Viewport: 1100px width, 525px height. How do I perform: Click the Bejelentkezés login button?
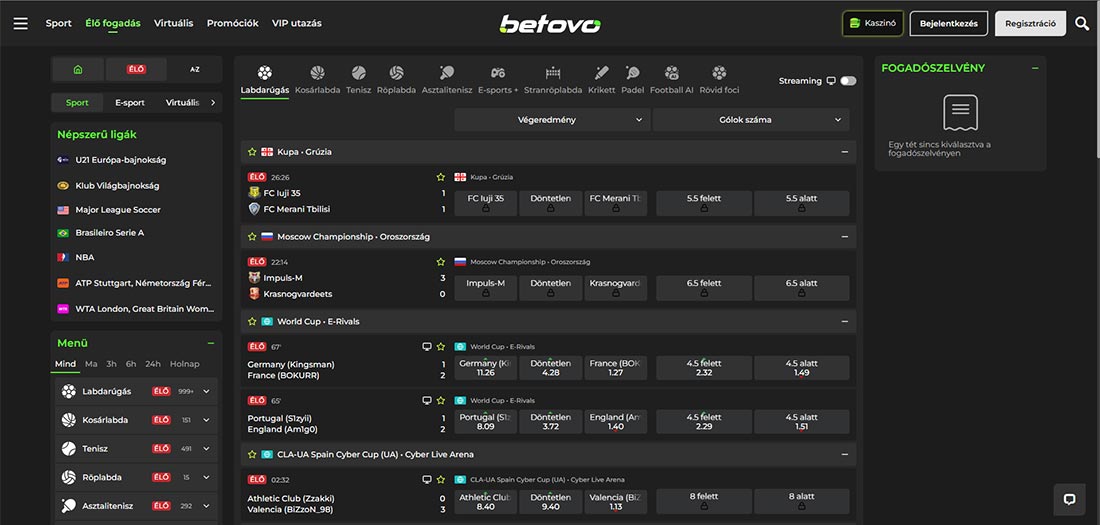tap(948, 23)
